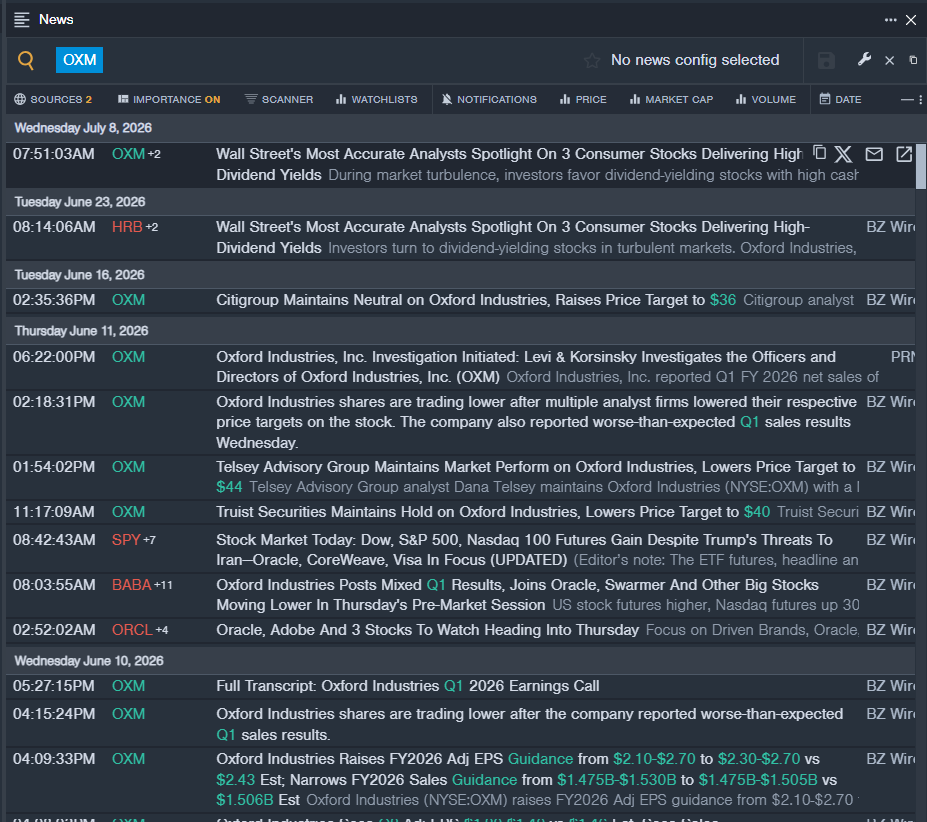Click OXM ticker in the 07:51:03AM row
Viewport: 927px width, 822px height.
pos(128,154)
